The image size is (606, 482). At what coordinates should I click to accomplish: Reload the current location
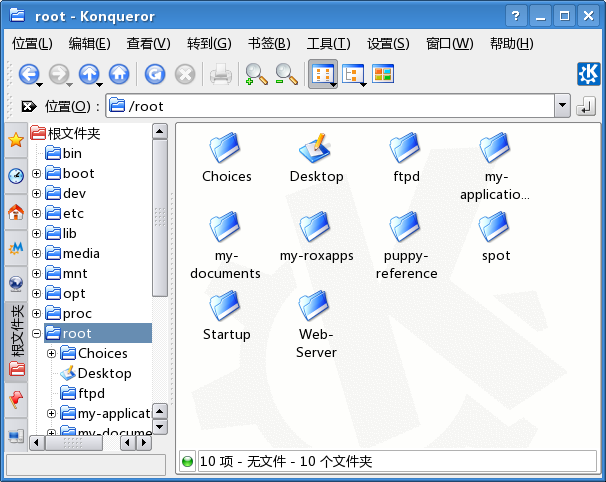[x=155, y=74]
